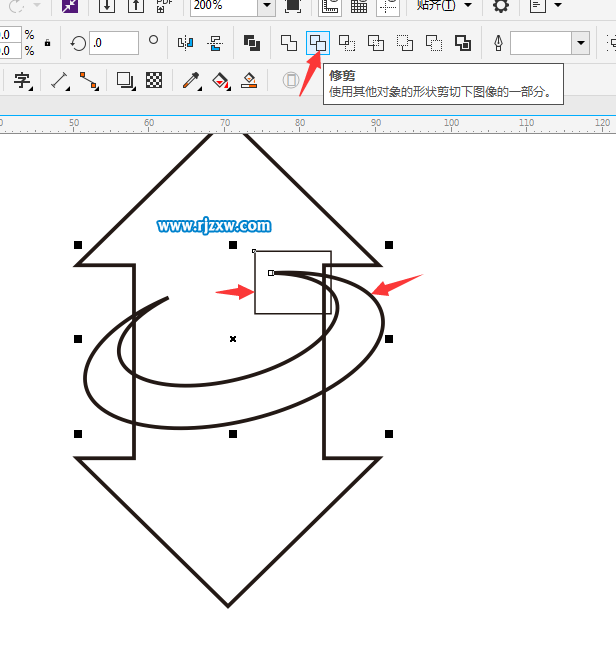Screen dimensions: 616x653
Task: Click the Weld objects icon
Action: [289, 43]
